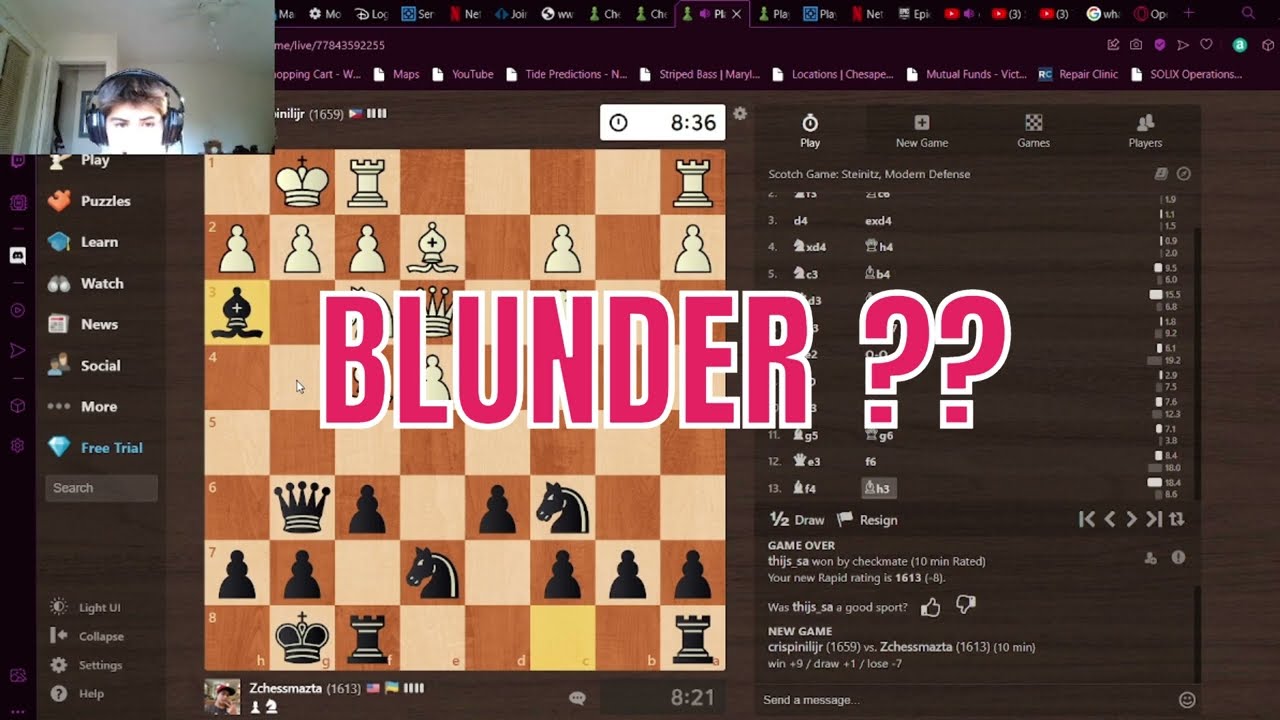Image resolution: width=1280 pixels, height=720 pixels.
Task: Jump to last move
Action: pos(1154,519)
